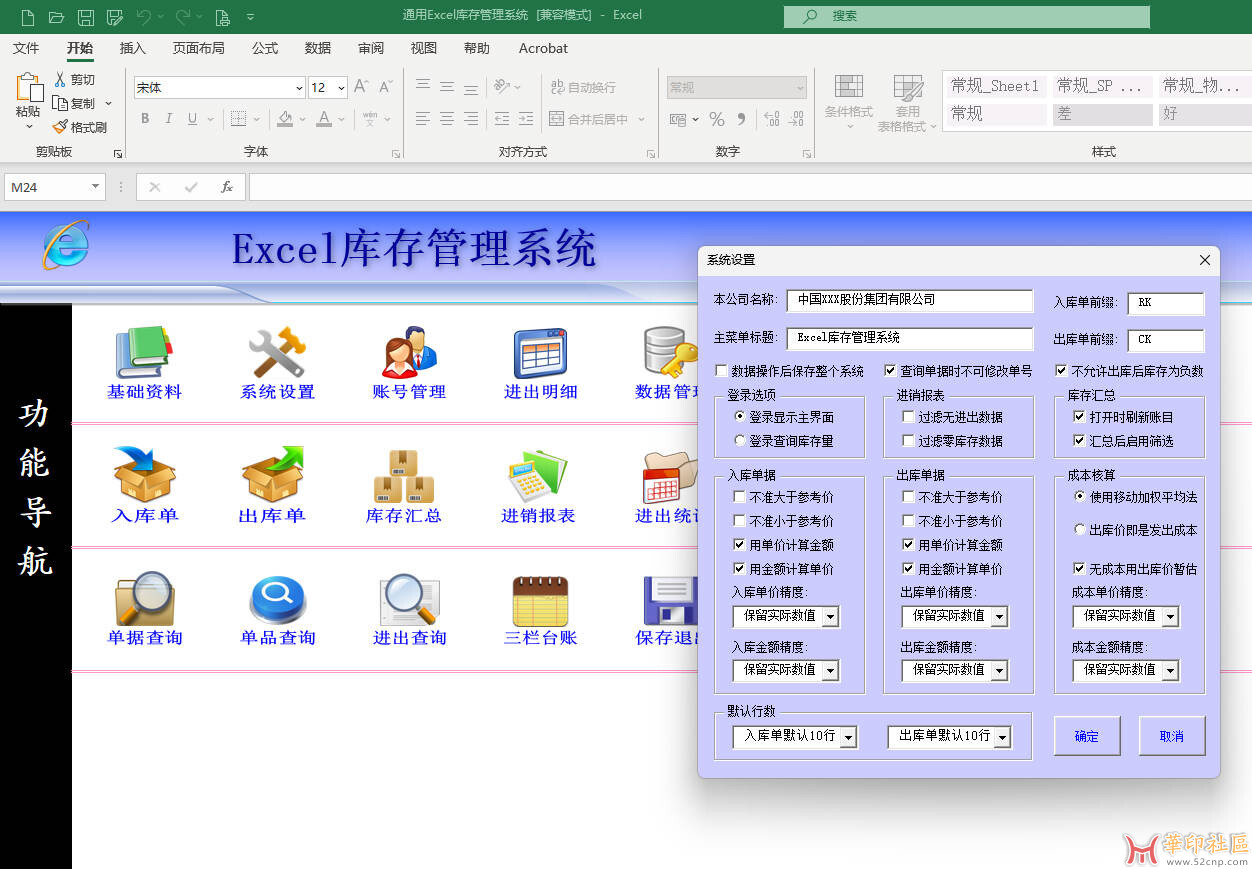The height and width of the screenshot is (869, 1252).
Task: Click the 确定 button
Action: click(1087, 736)
